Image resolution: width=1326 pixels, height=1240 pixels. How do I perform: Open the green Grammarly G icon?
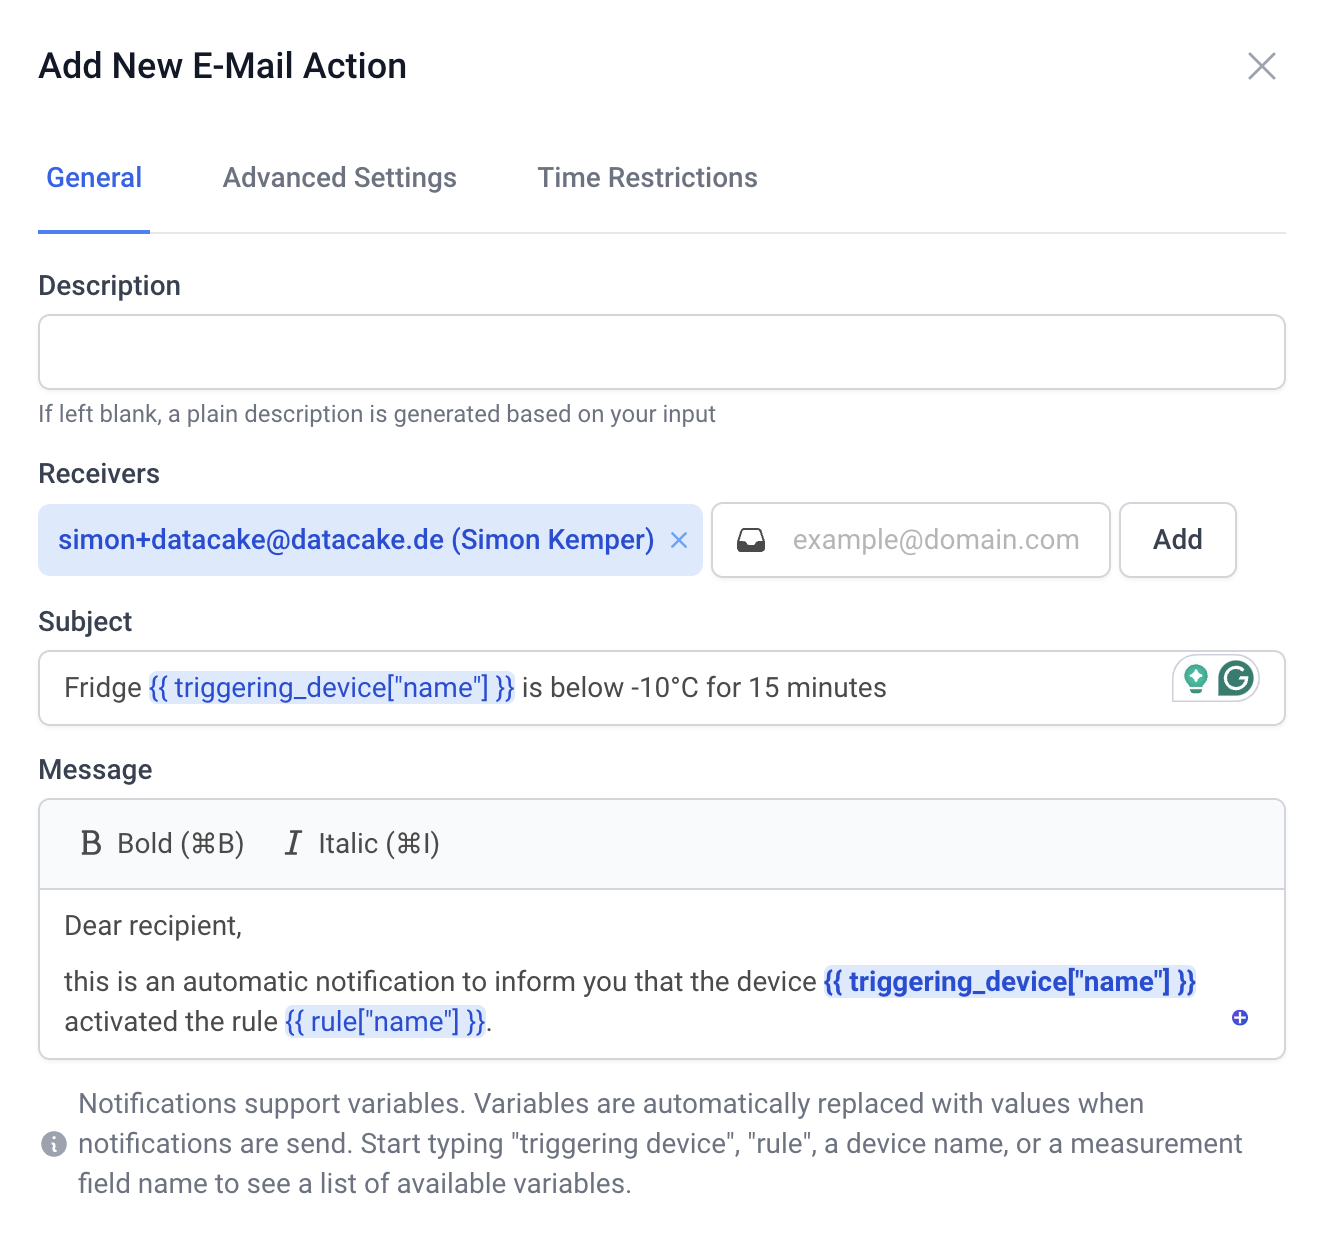coord(1236,679)
